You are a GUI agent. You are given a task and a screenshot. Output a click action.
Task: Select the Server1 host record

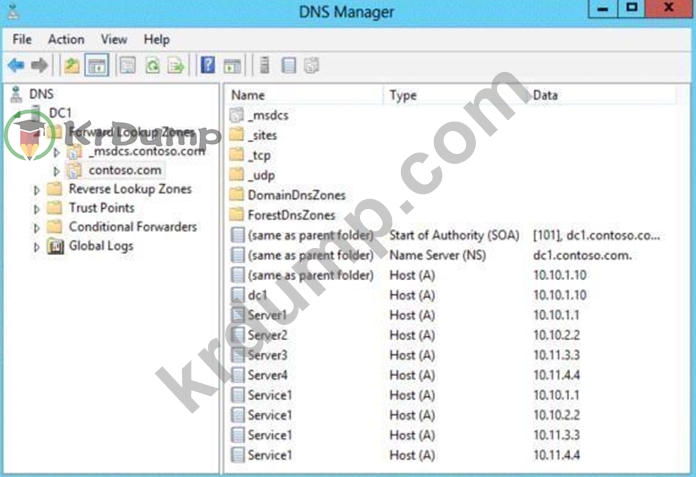pos(405,315)
